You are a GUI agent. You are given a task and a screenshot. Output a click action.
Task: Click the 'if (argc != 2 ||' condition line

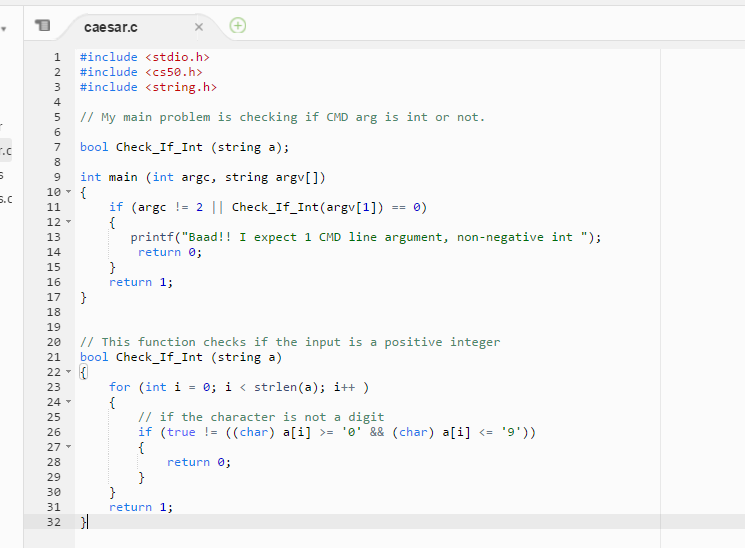(268, 207)
